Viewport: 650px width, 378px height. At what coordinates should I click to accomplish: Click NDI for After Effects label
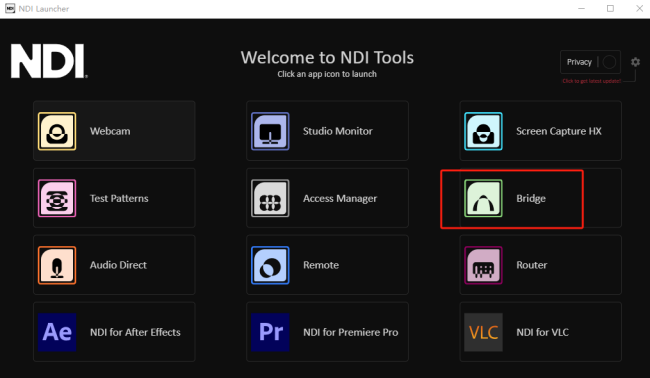pos(135,332)
